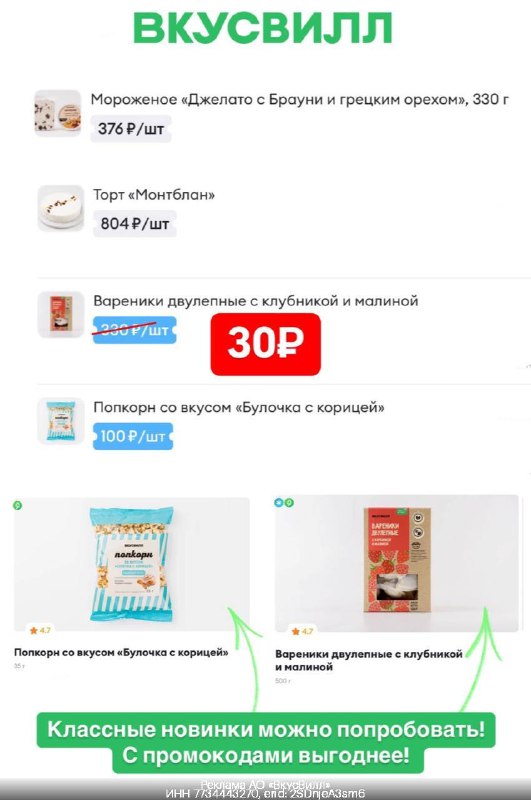Open Мороженое «Джелато с Брауни» title
Image resolution: width=531 pixels, height=800 pixels.
click(x=299, y=99)
